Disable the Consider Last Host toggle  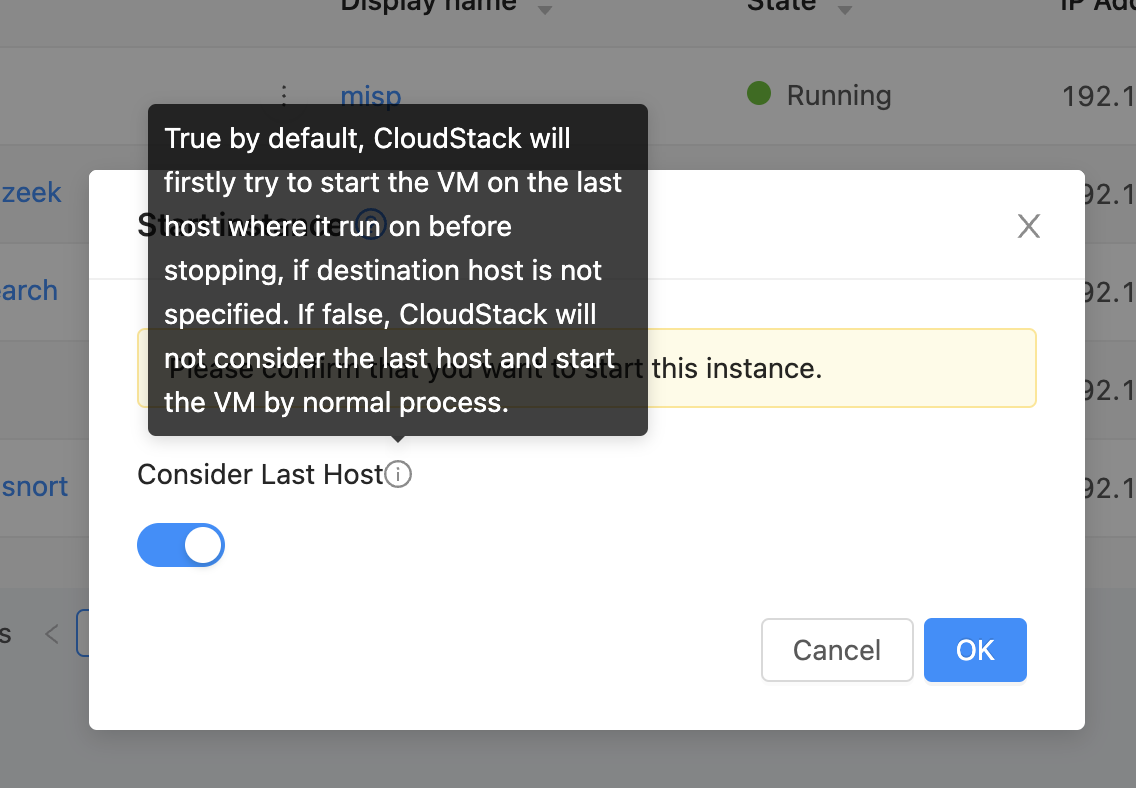181,545
